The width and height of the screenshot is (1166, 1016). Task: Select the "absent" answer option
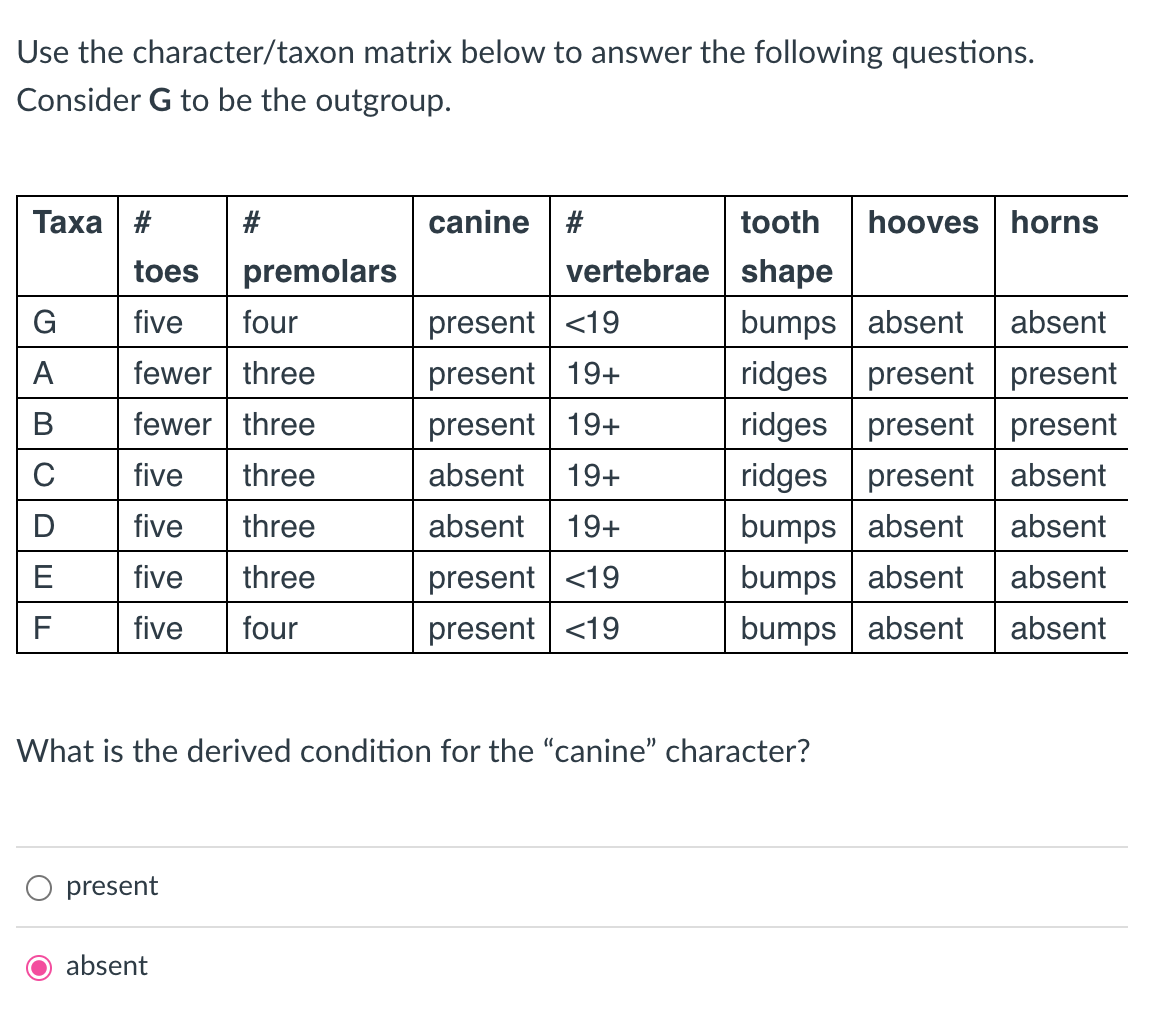pos(106,966)
